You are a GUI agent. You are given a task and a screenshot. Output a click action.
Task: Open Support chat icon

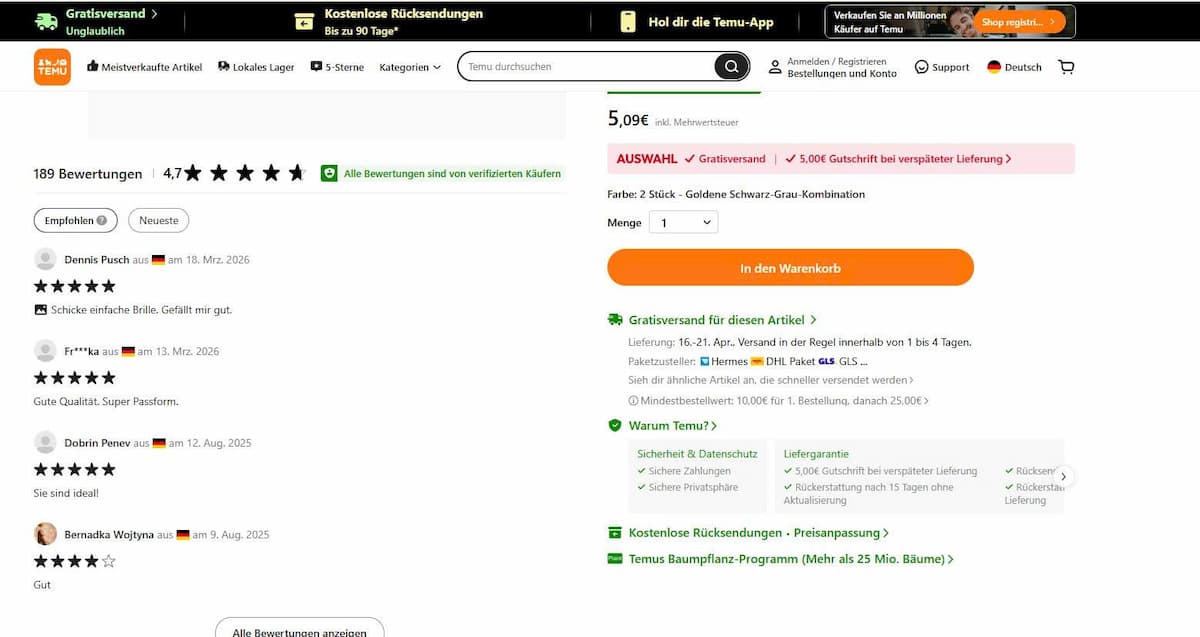pos(921,67)
